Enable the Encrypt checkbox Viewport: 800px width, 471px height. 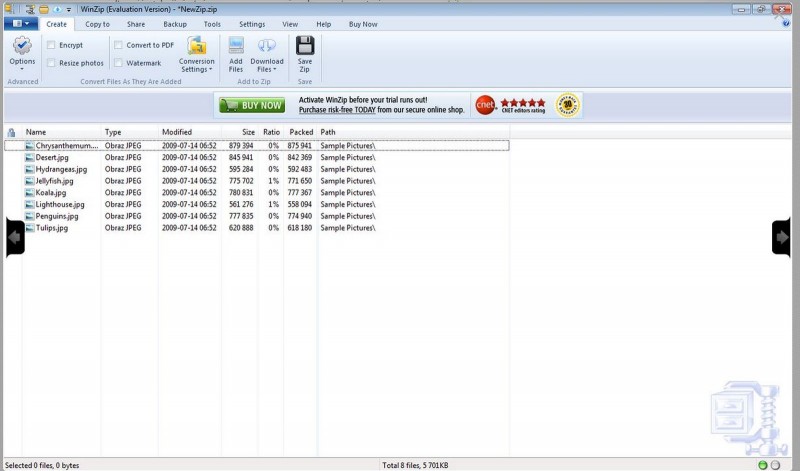[x=51, y=45]
